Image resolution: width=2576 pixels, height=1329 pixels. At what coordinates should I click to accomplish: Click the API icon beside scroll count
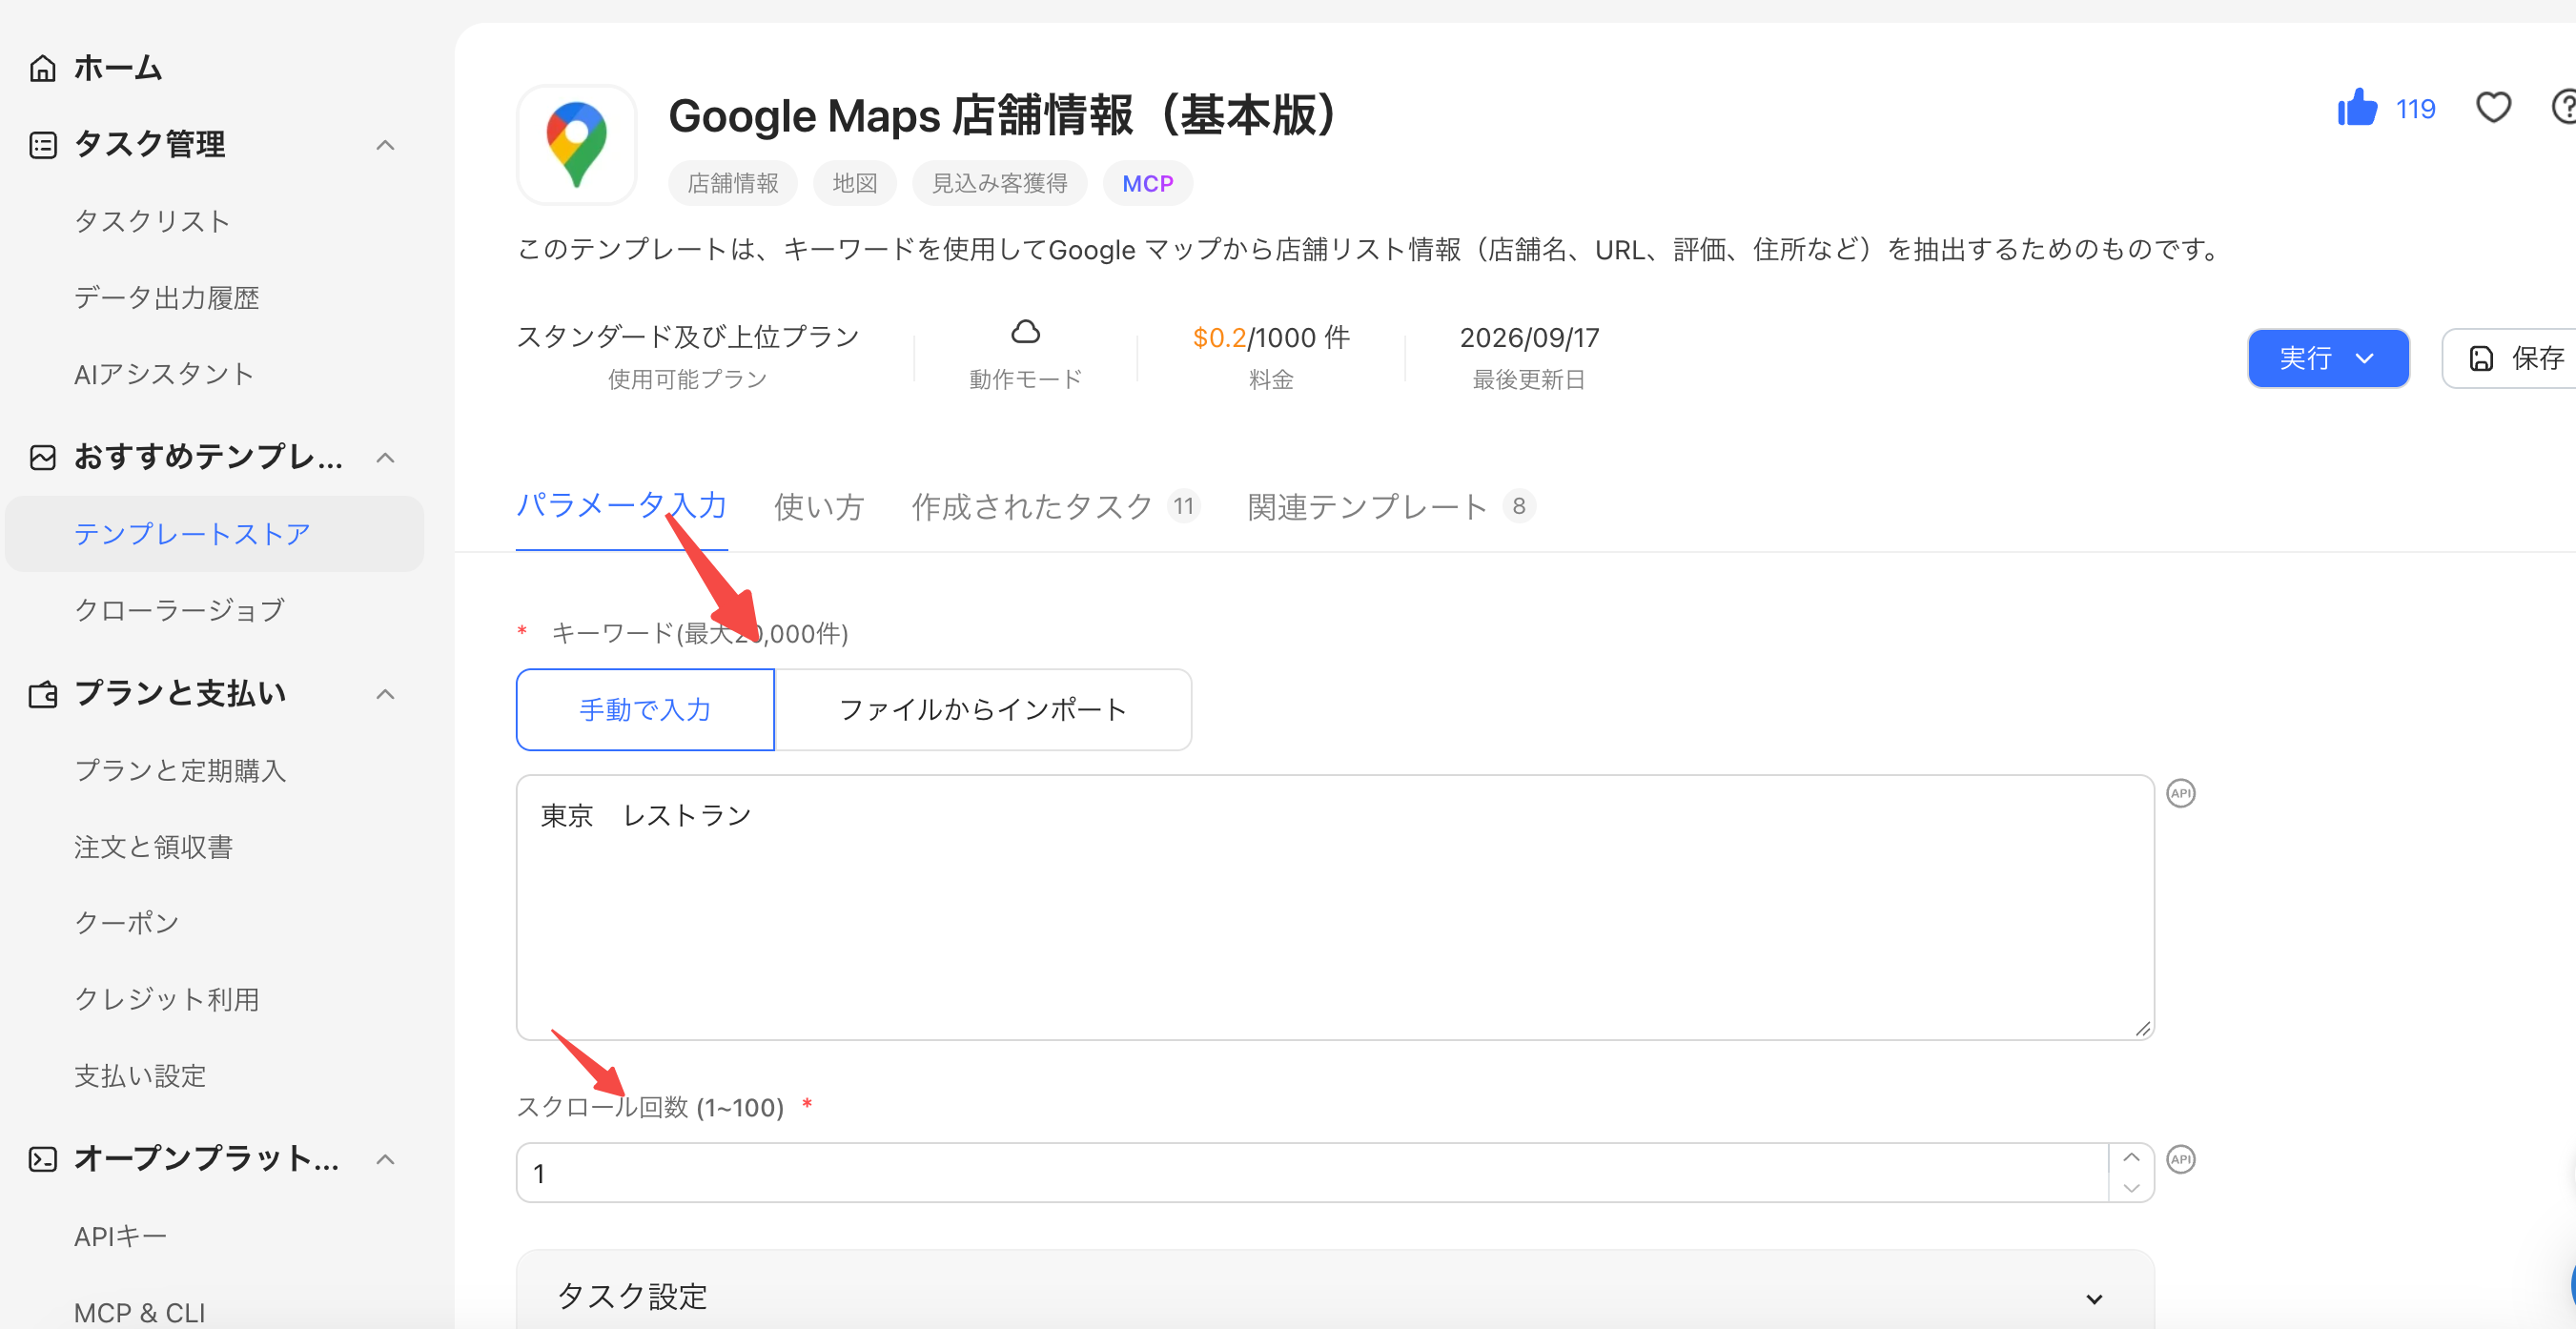click(2180, 1159)
